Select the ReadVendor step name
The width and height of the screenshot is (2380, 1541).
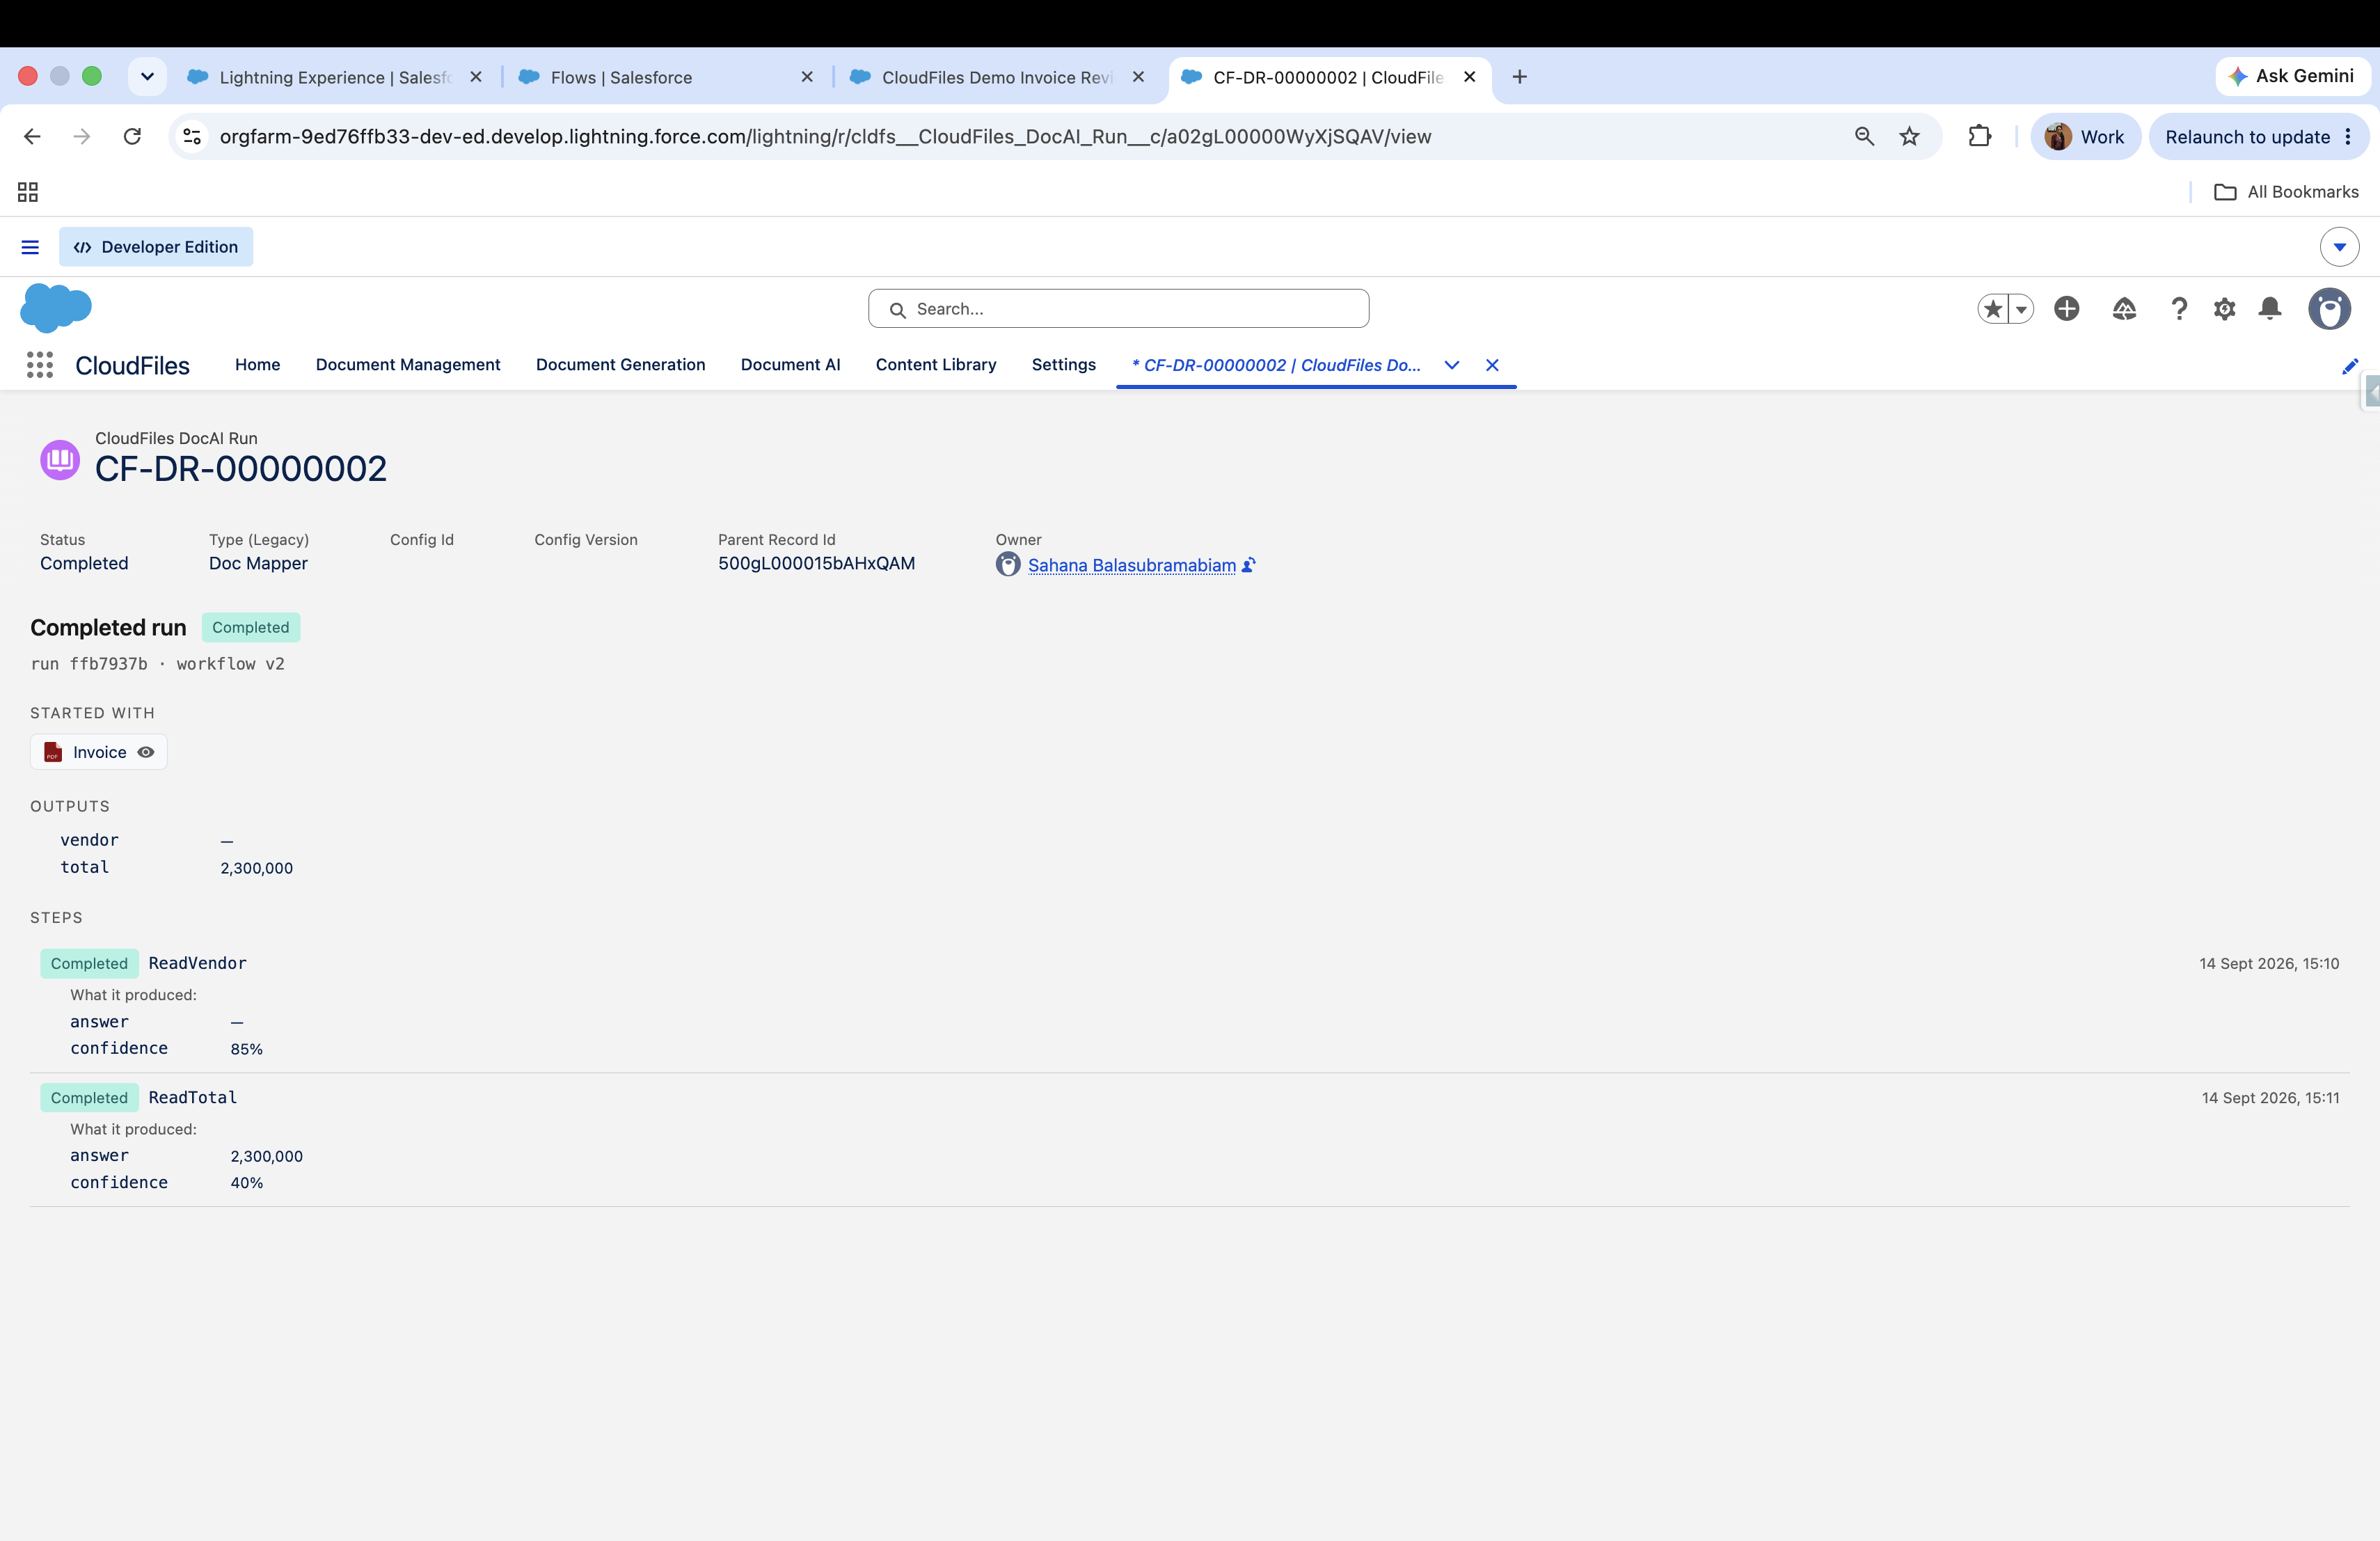[x=198, y=963]
